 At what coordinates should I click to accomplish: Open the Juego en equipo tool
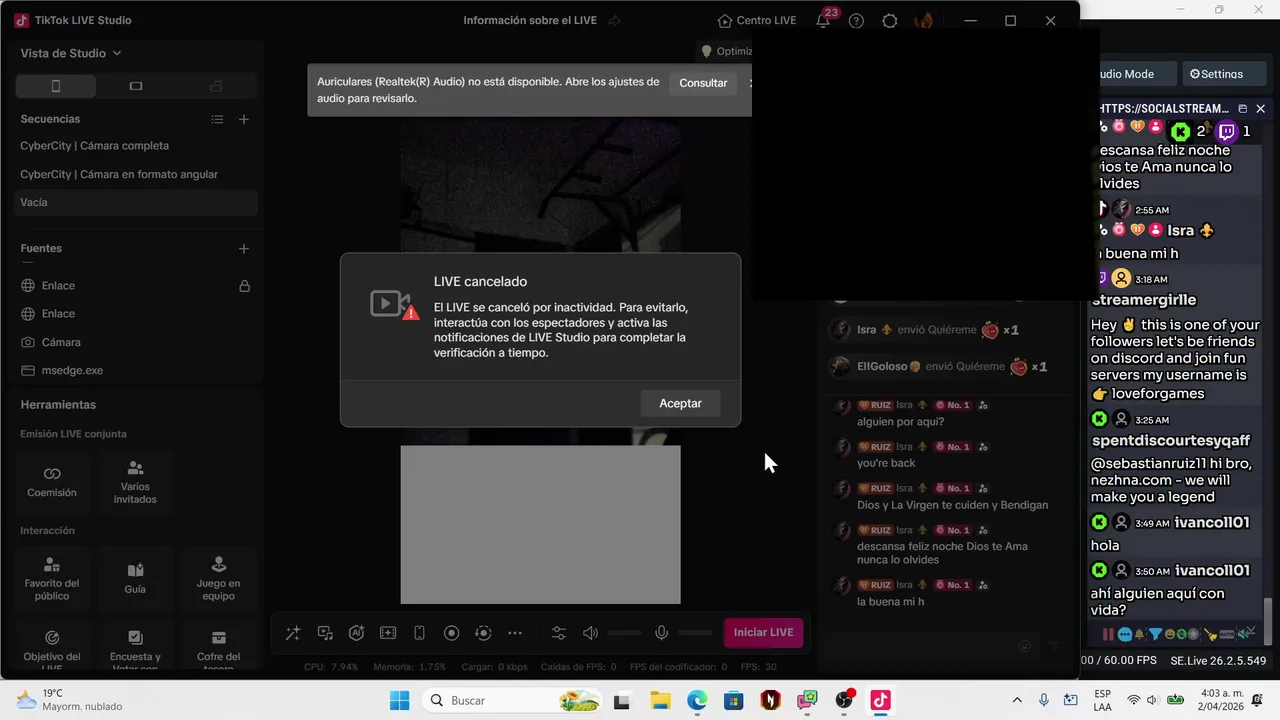[x=218, y=577]
